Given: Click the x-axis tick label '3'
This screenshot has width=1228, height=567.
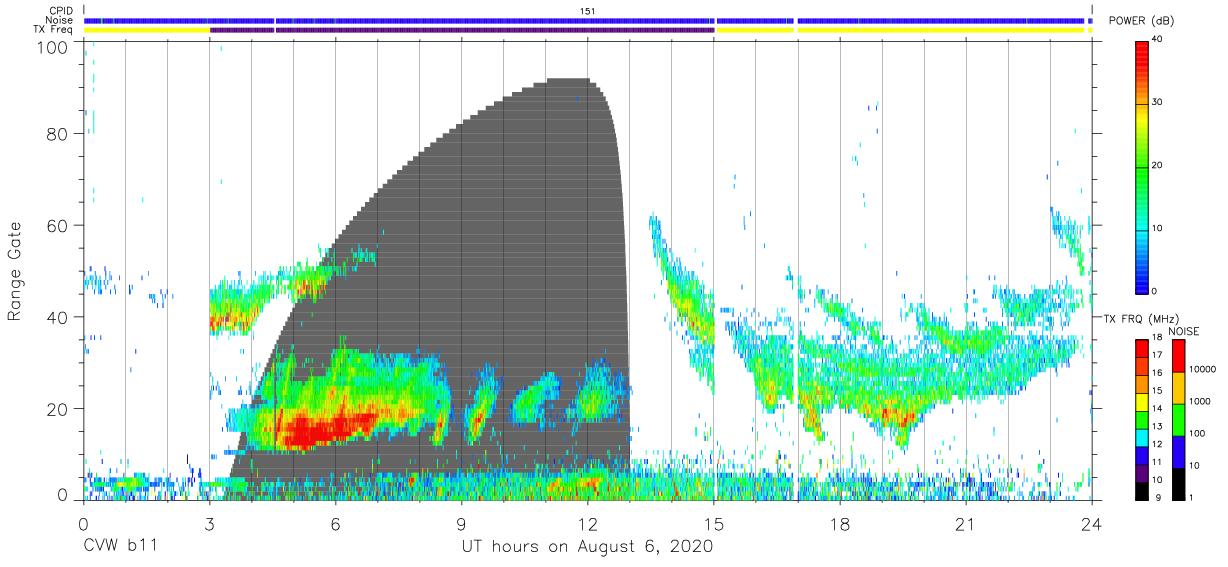Looking at the screenshot, I should tap(209, 524).
